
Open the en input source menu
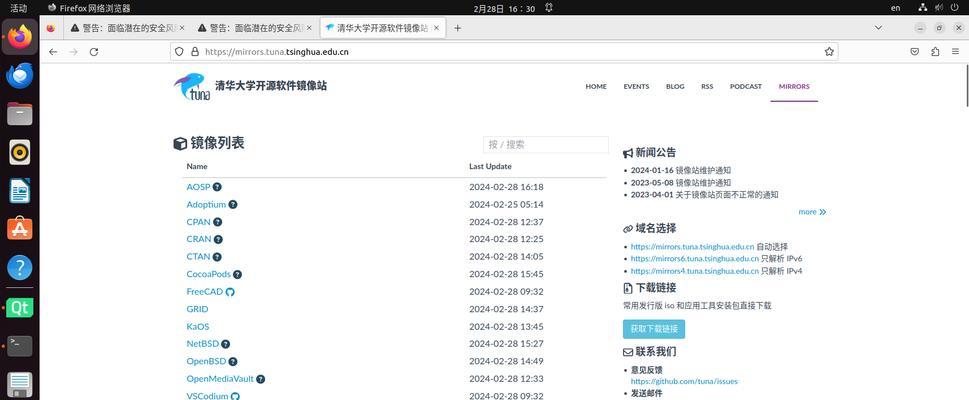[x=895, y=8]
